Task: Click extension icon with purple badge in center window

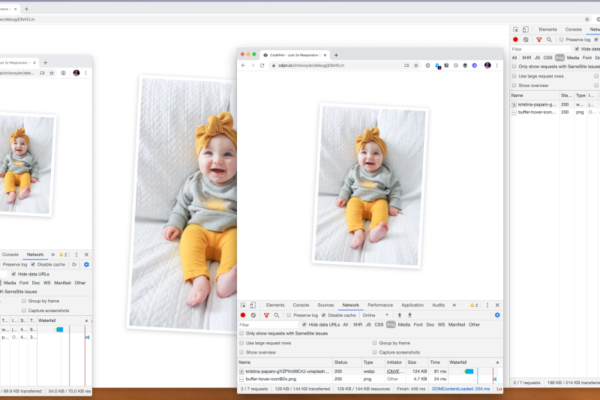Action: [x=438, y=66]
